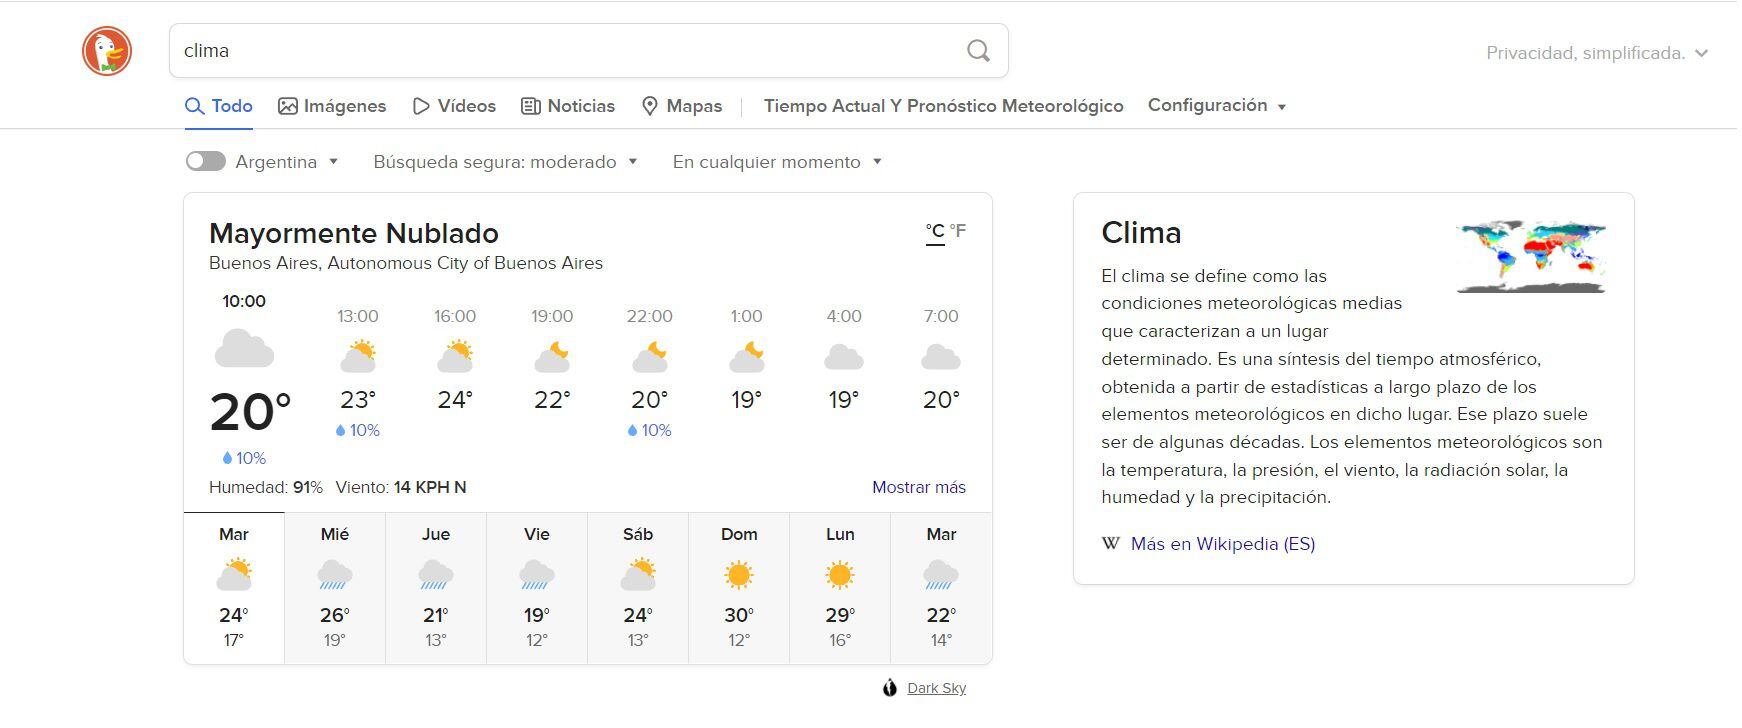Toggle the Argentina region switch
1742x728 pixels.
206,162
